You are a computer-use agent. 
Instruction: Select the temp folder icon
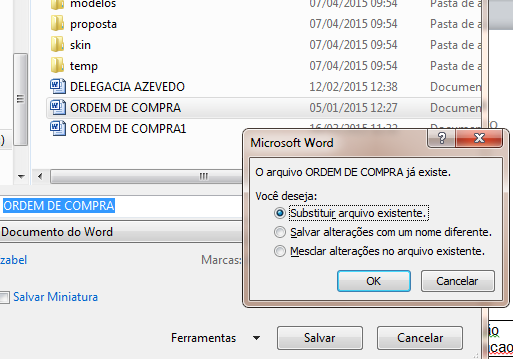click(x=57, y=66)
